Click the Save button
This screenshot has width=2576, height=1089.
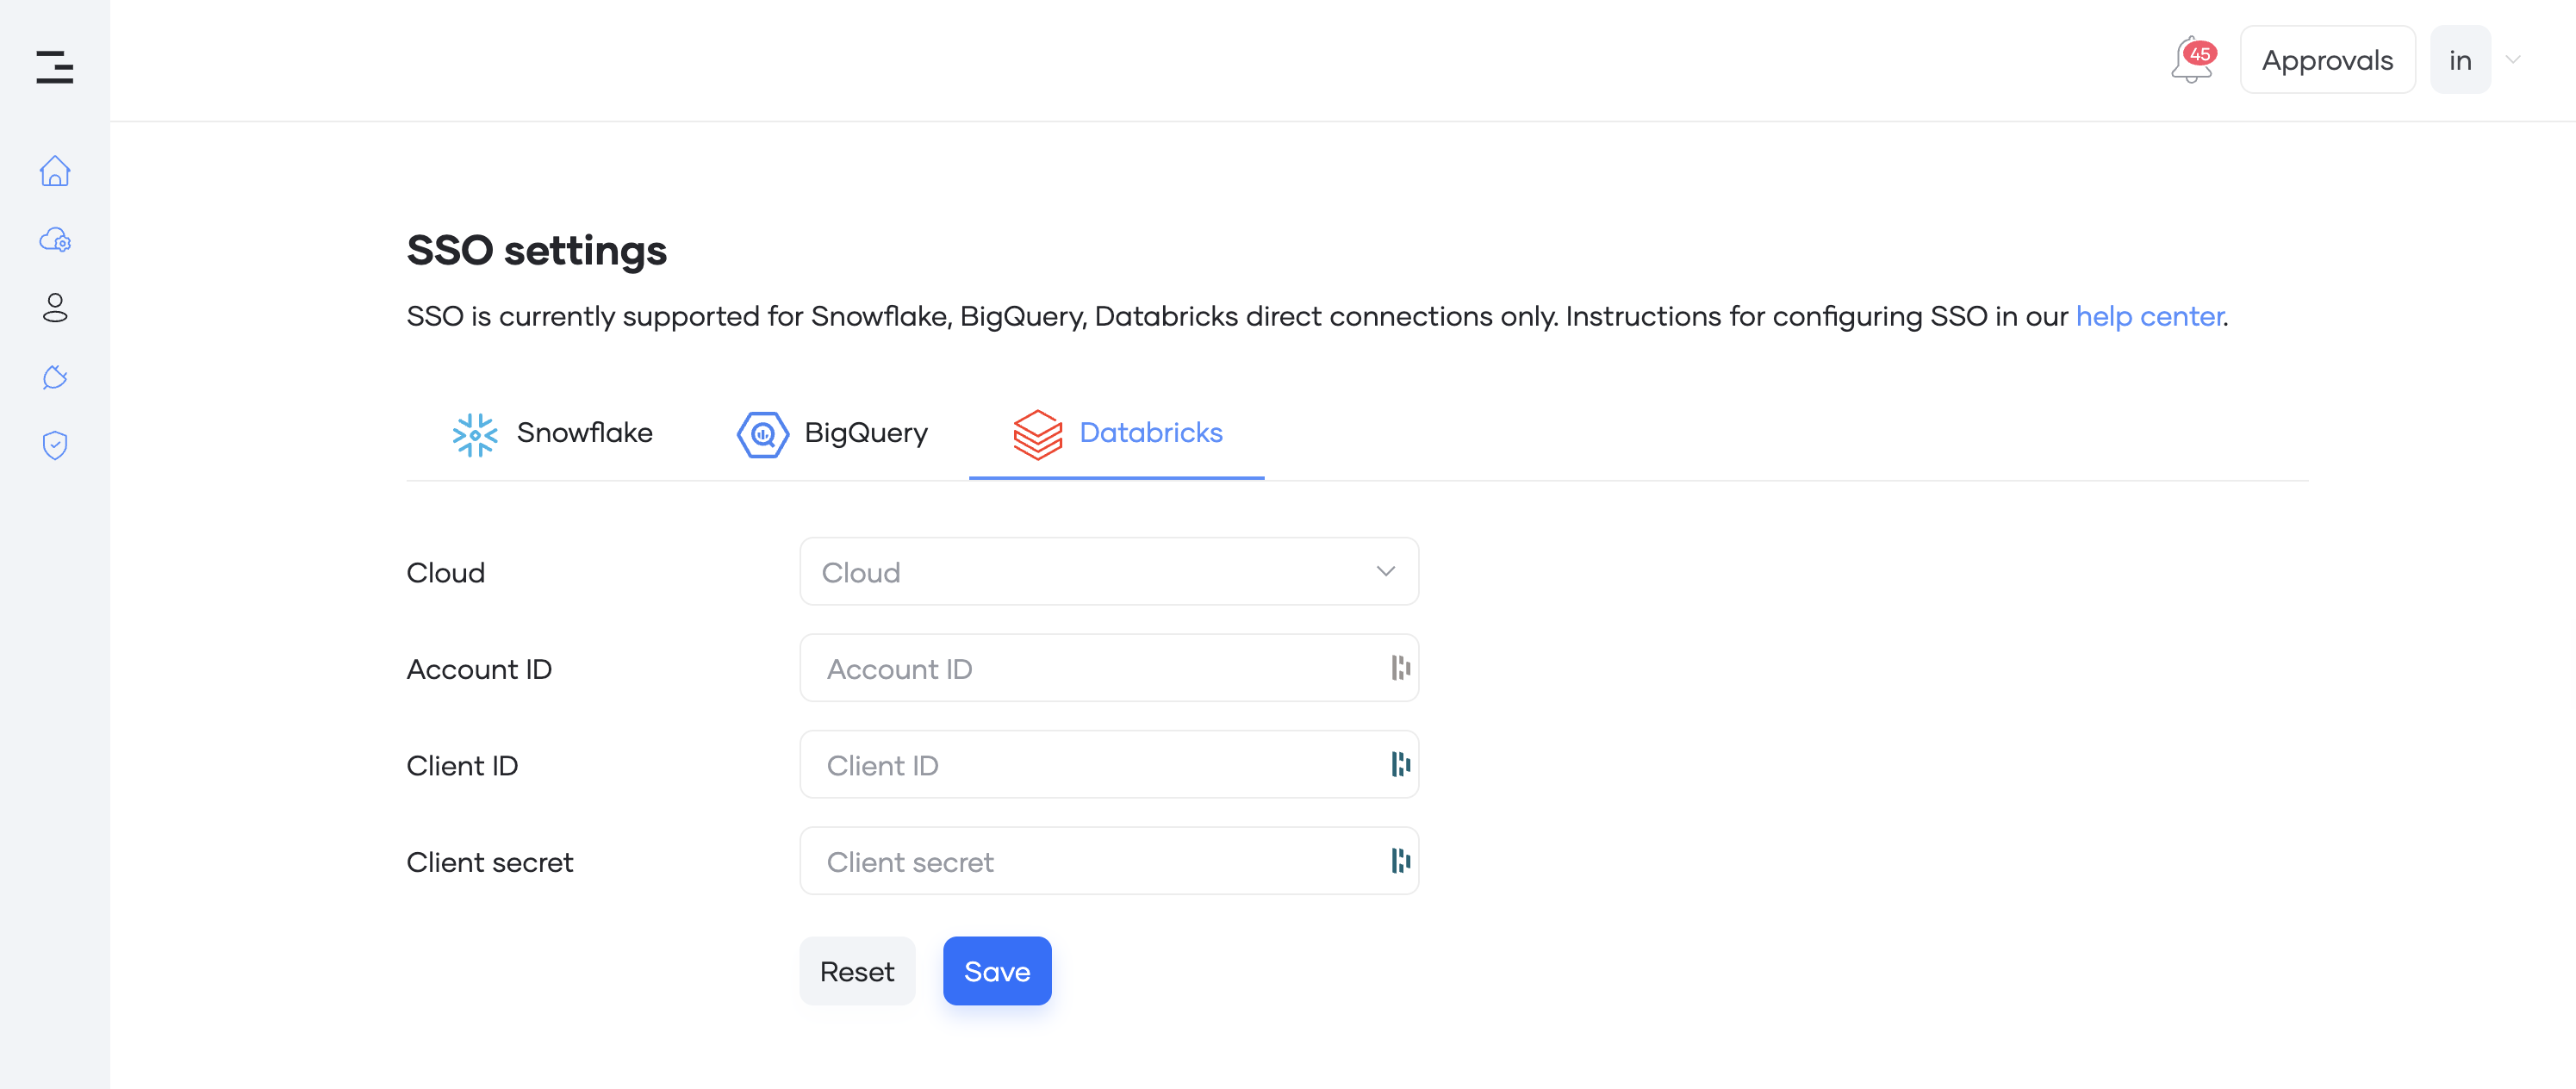997,971
